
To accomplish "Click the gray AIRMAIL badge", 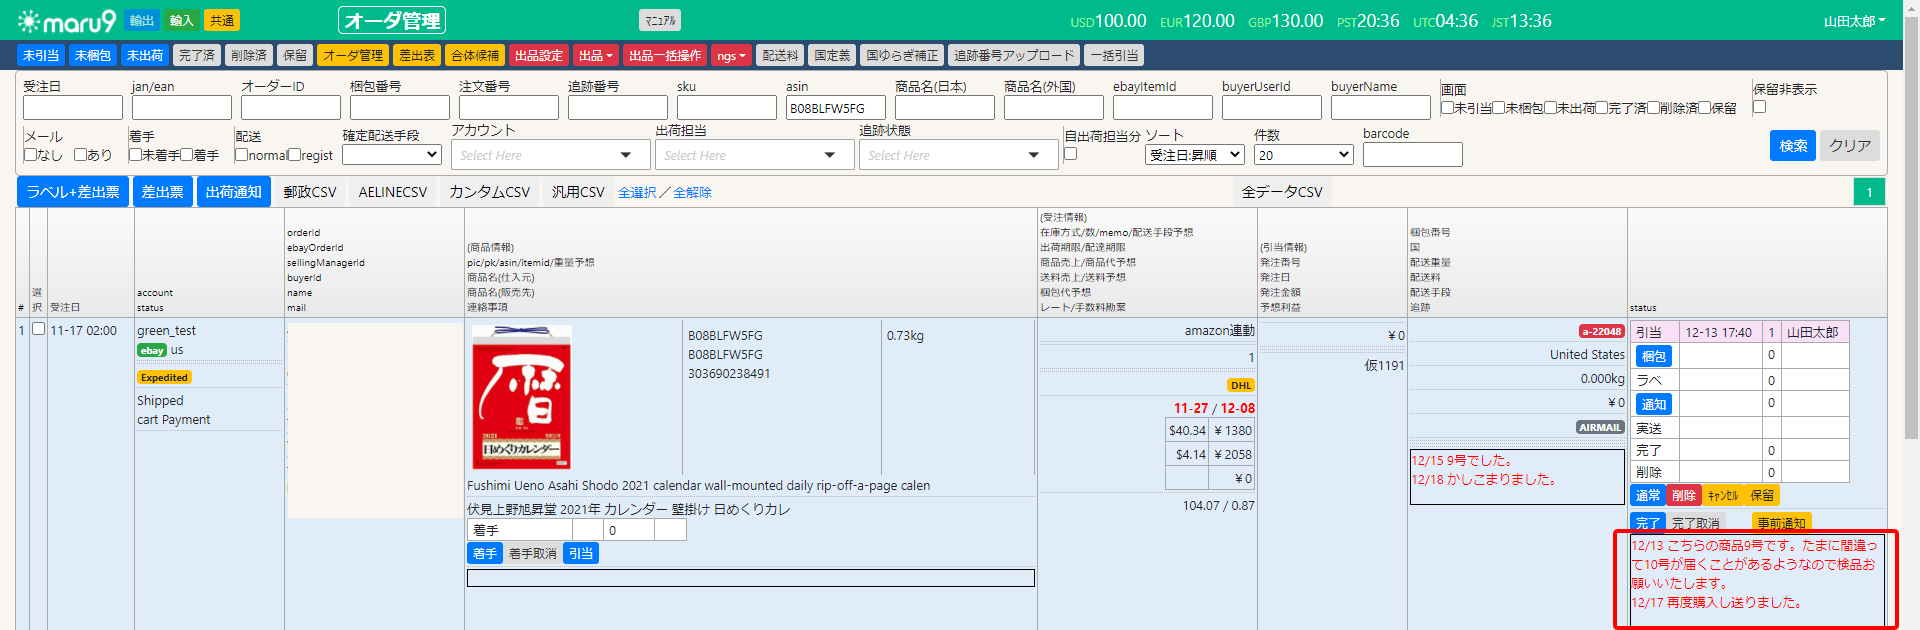I will (x=1599, y=428).
